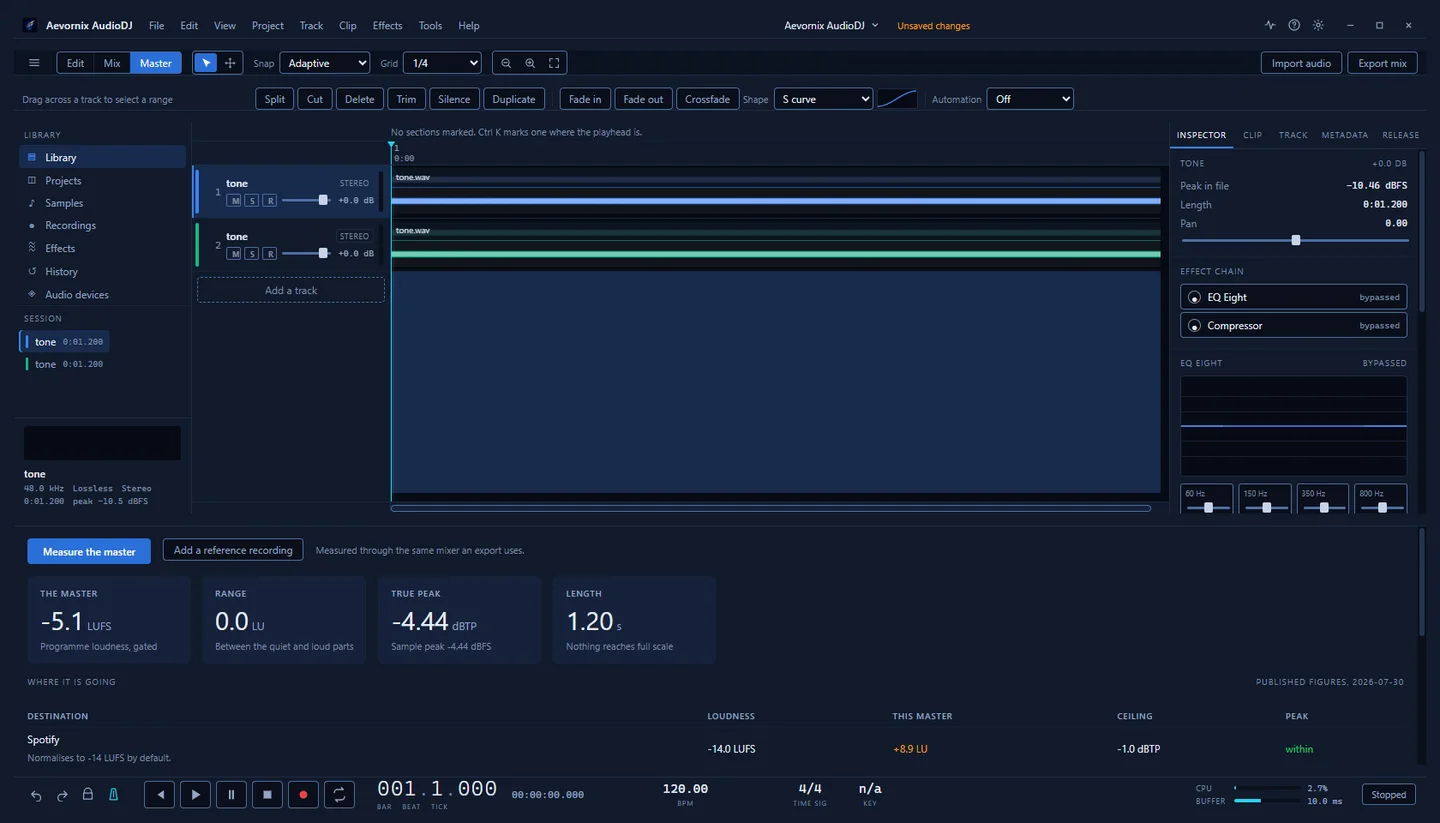
Task: Open Effects in the sidebar
Action: coord(102,248)
